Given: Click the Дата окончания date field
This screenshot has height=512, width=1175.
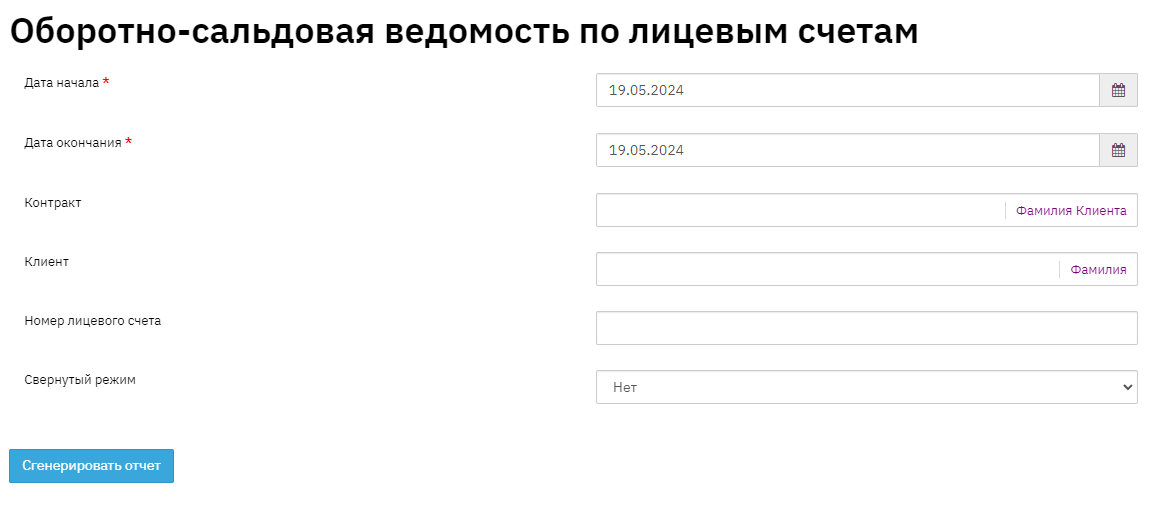Looking at the screenshot, I should pos(847,151).
